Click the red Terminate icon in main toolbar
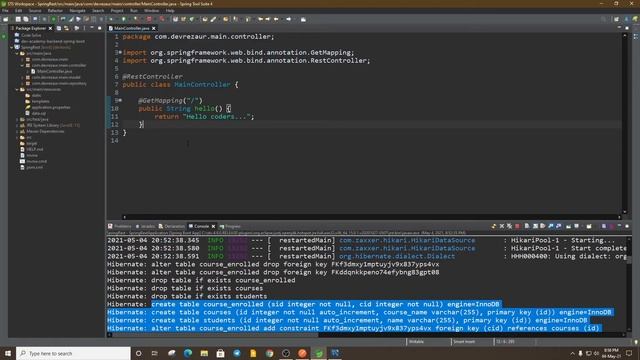This screenshot has width=640, height=360. point(149,19)
